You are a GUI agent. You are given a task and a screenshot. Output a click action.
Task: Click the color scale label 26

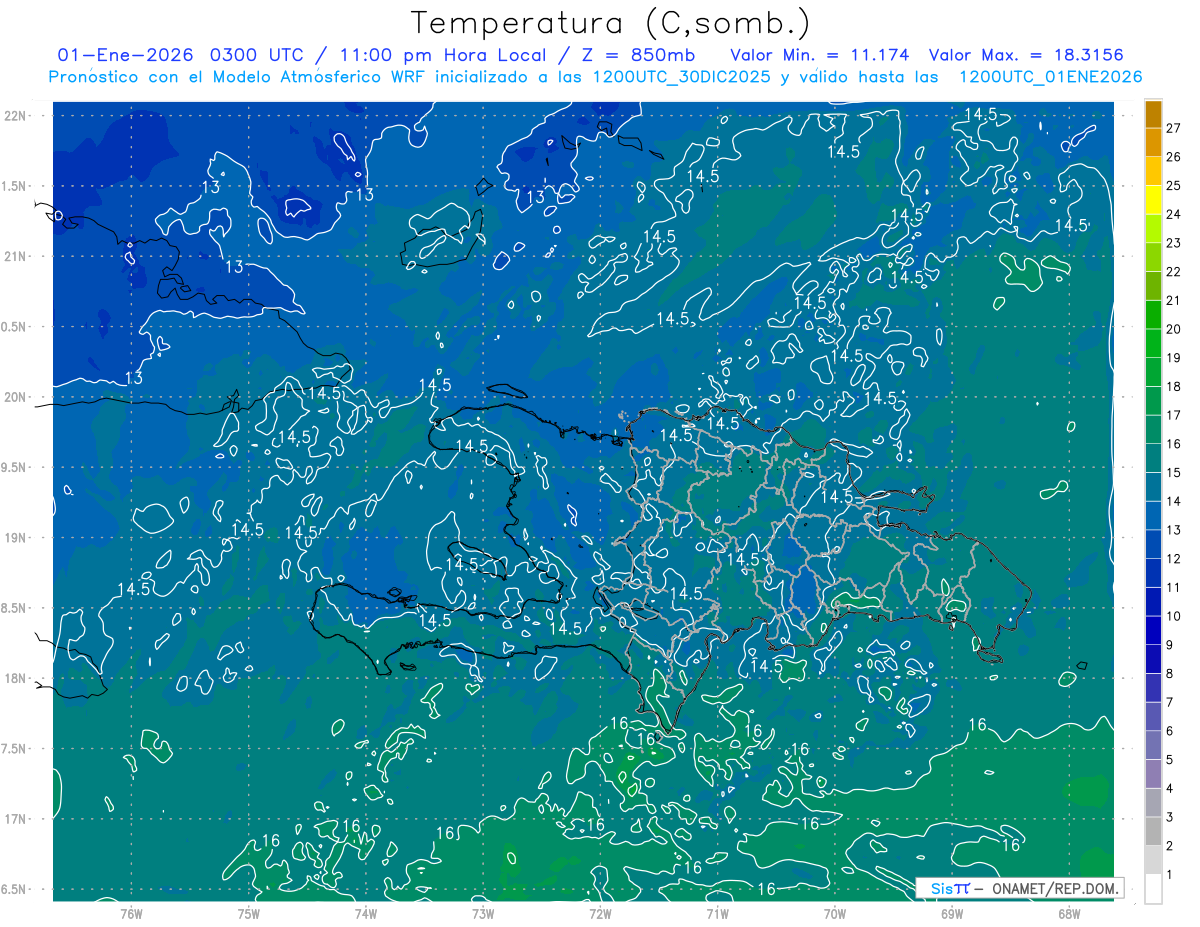[x=1175, y=157]
